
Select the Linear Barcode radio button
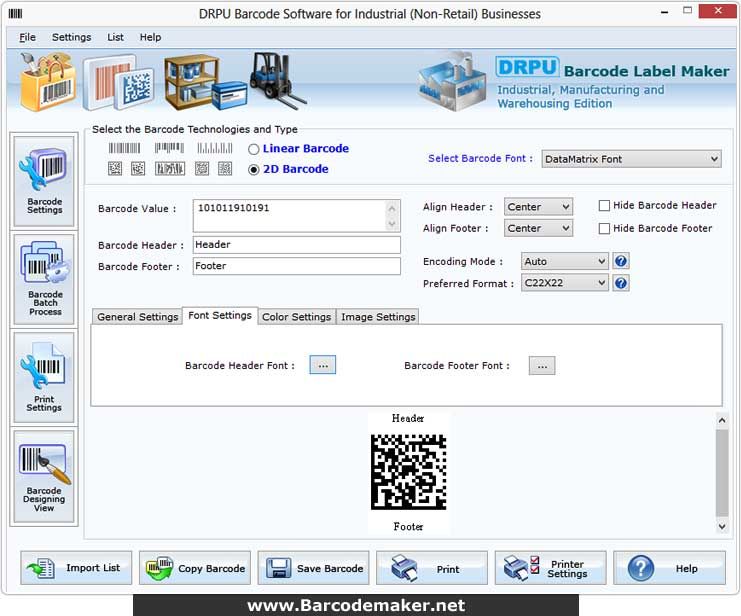254,149
